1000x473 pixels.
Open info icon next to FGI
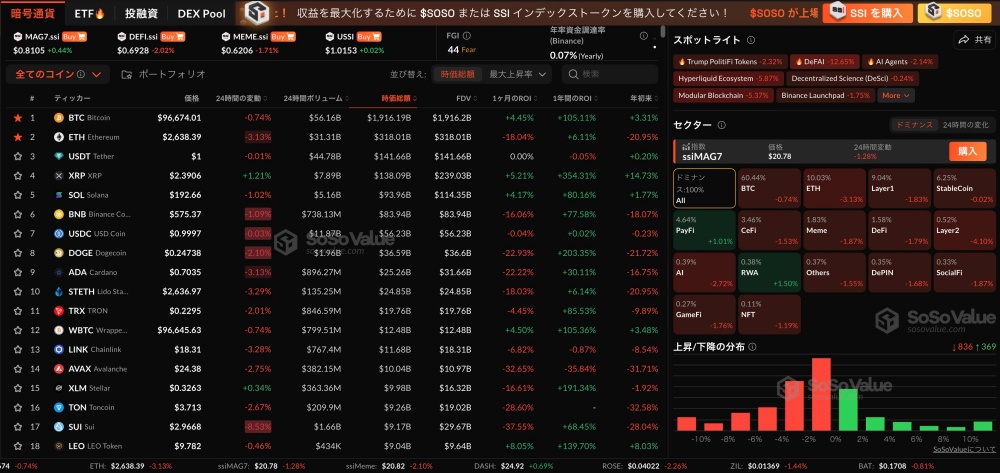coord(467,36)
